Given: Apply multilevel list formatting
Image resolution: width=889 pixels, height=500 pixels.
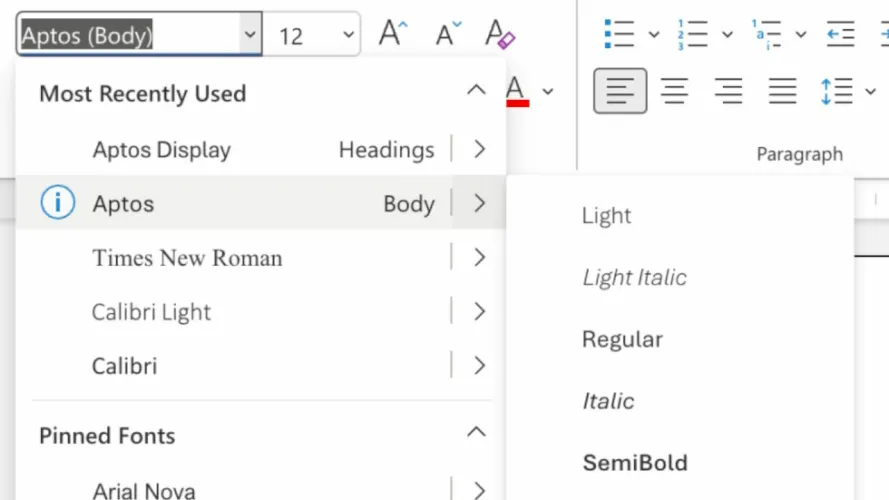Looking at the screenshot, I should (x=766, y=34).
